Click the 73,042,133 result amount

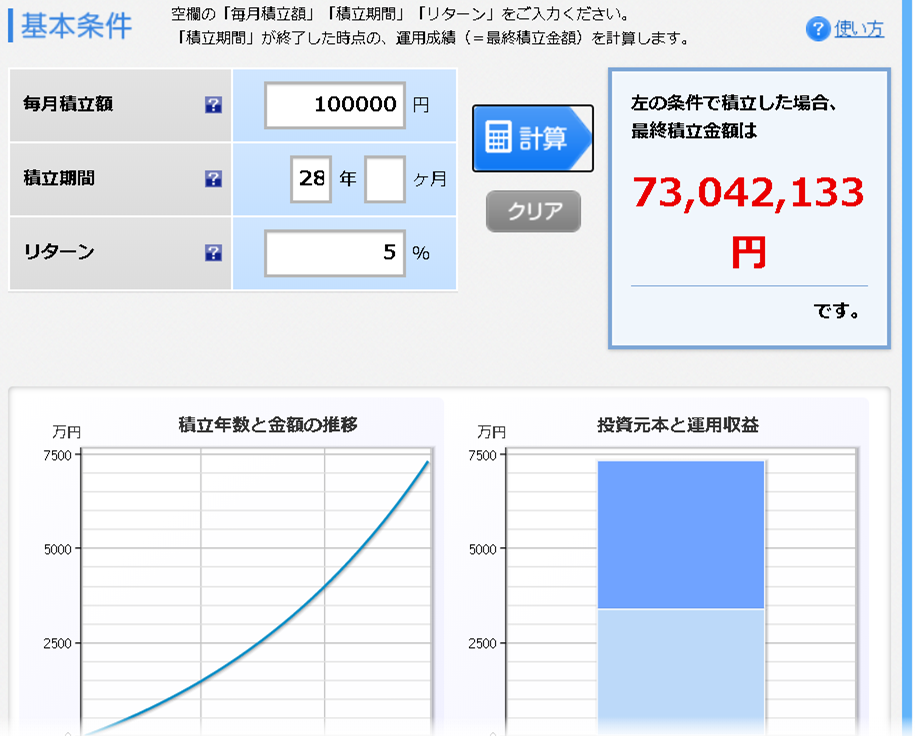748,192
